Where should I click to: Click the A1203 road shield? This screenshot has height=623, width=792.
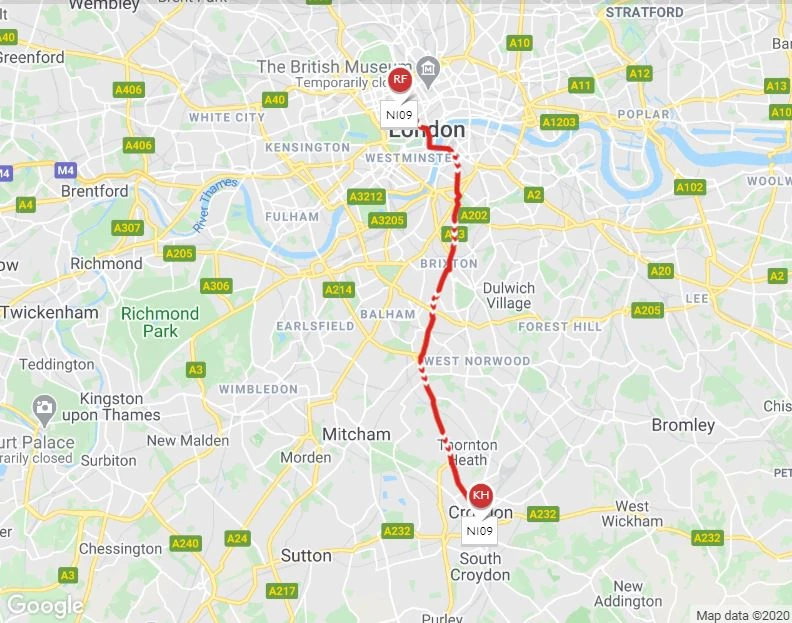pos(559,122)
